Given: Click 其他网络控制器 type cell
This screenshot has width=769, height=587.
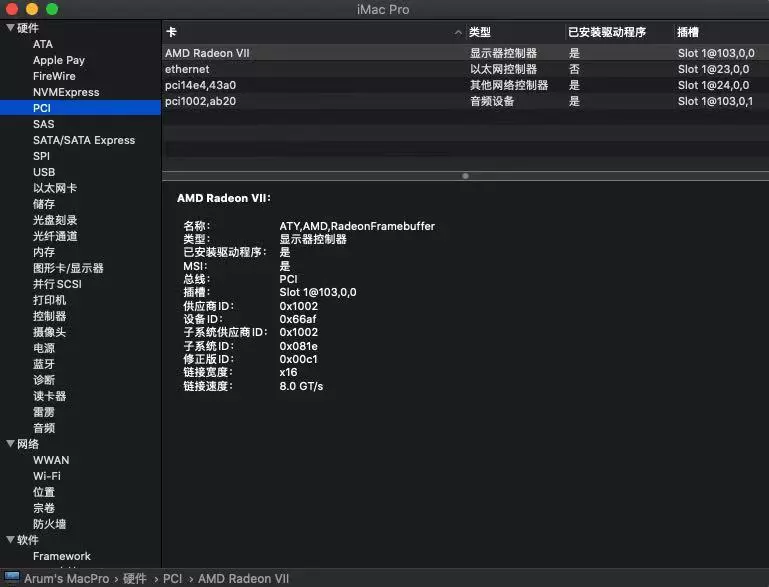Looking at the screenshot, I should [x=509, y=85].
